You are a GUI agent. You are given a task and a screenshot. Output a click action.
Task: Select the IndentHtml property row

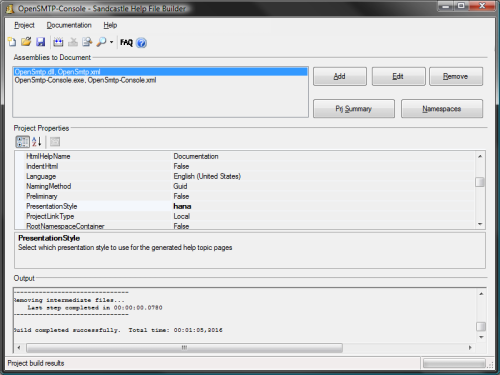tap(245, 166)
